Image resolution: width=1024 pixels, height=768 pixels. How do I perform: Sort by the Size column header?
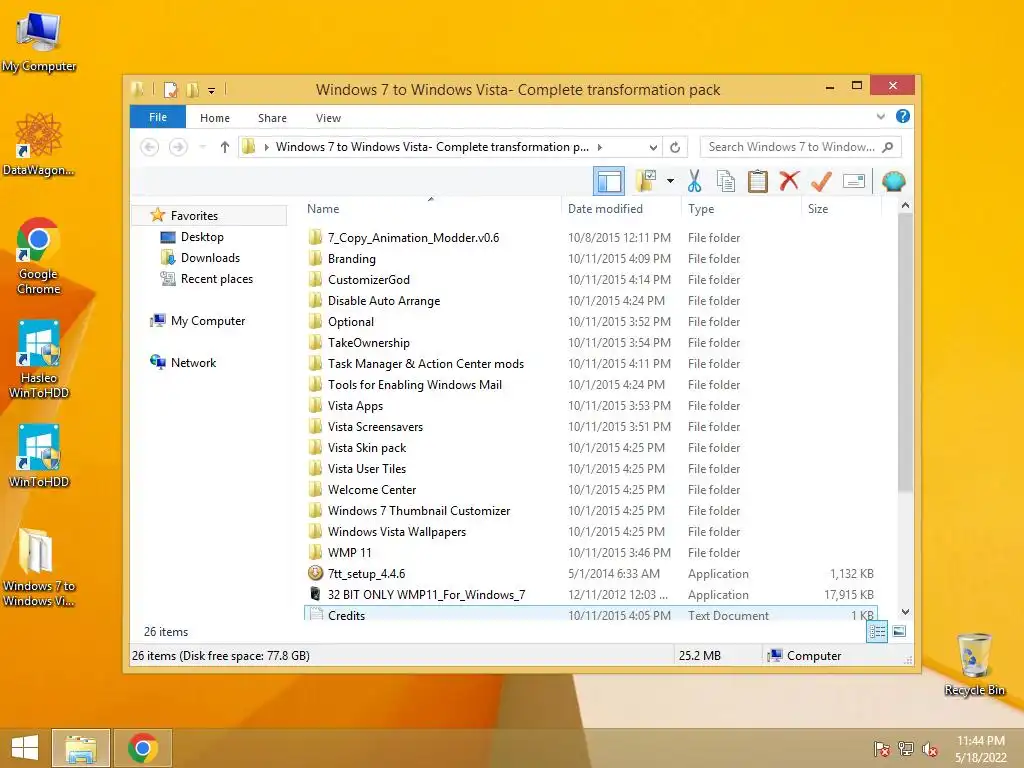[x=841, y=209]
